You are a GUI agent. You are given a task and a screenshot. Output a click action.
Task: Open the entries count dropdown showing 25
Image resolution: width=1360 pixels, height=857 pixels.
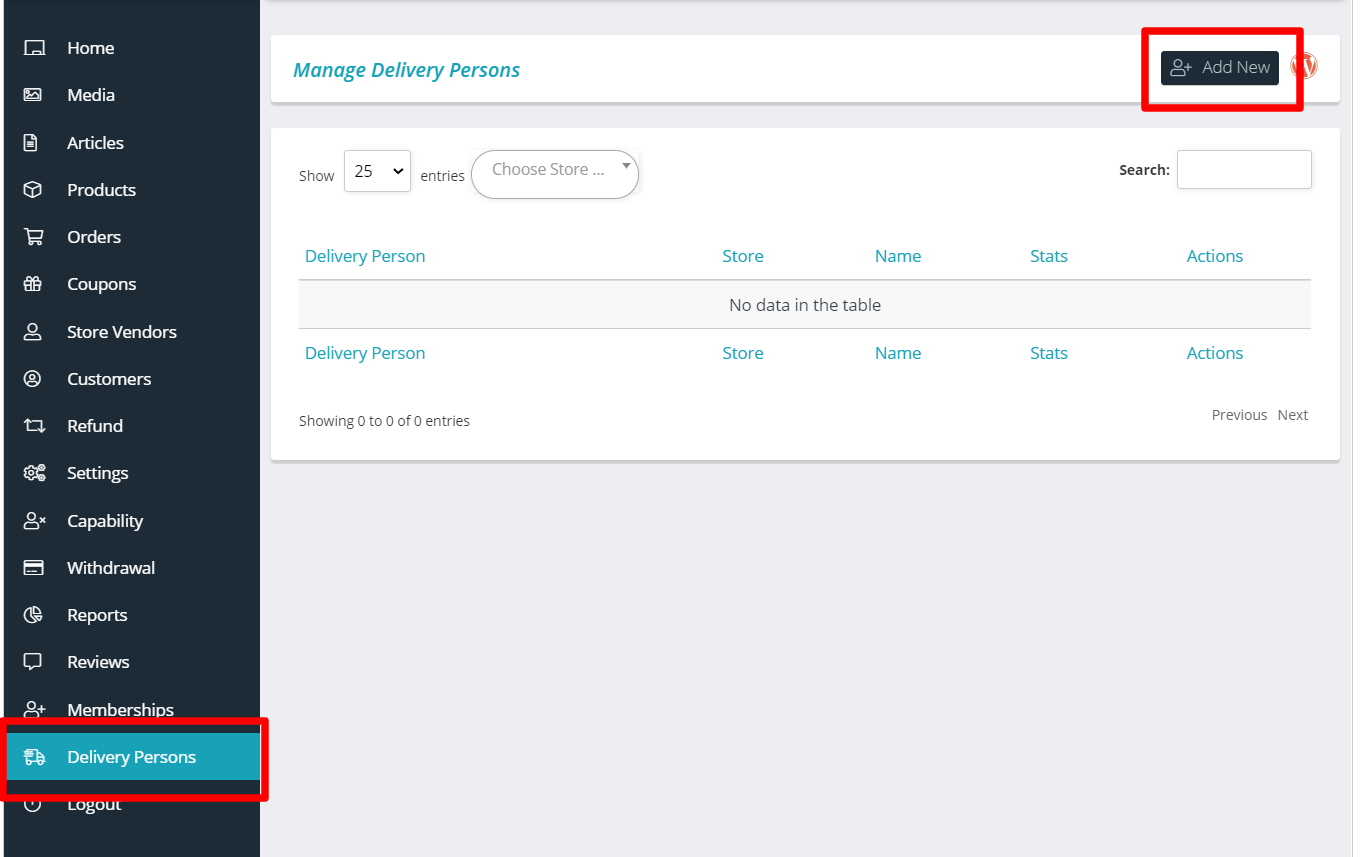click(x=377, y=171)
